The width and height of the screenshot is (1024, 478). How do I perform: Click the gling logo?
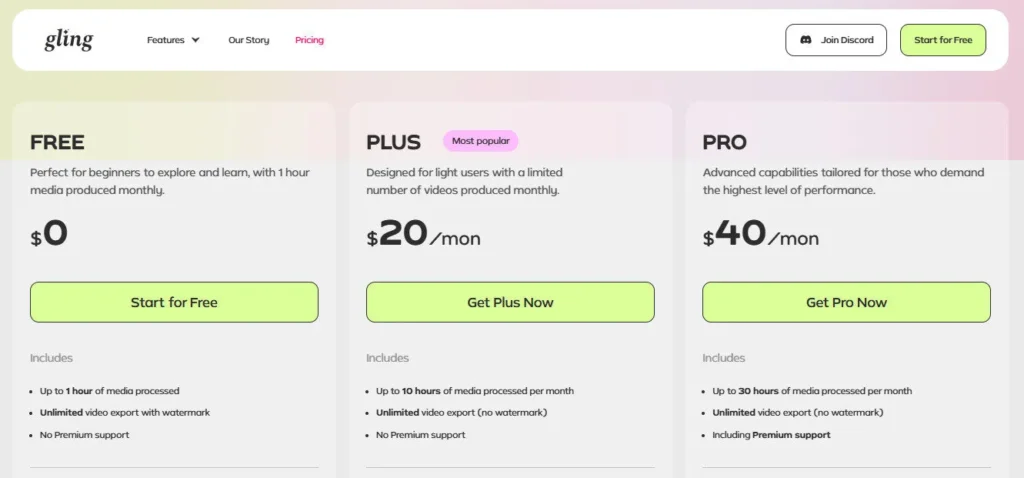point(68,40)
